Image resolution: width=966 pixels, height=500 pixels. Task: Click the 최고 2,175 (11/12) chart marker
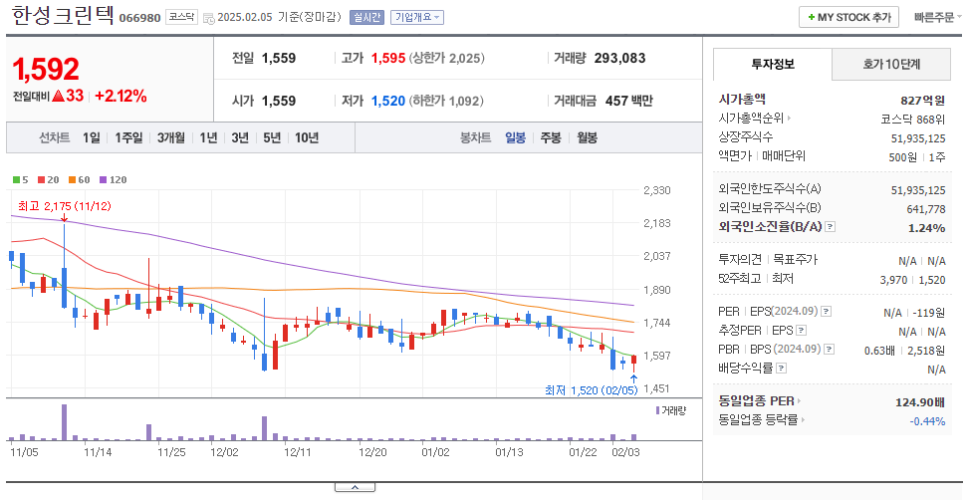click(x=65, y=206)
